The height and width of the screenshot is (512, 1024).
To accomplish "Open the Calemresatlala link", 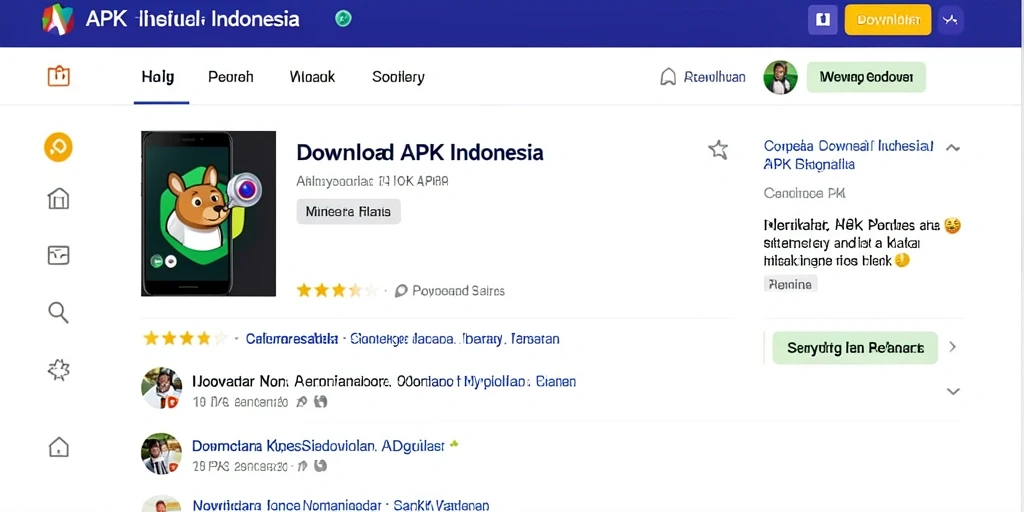I will point(292,339).
